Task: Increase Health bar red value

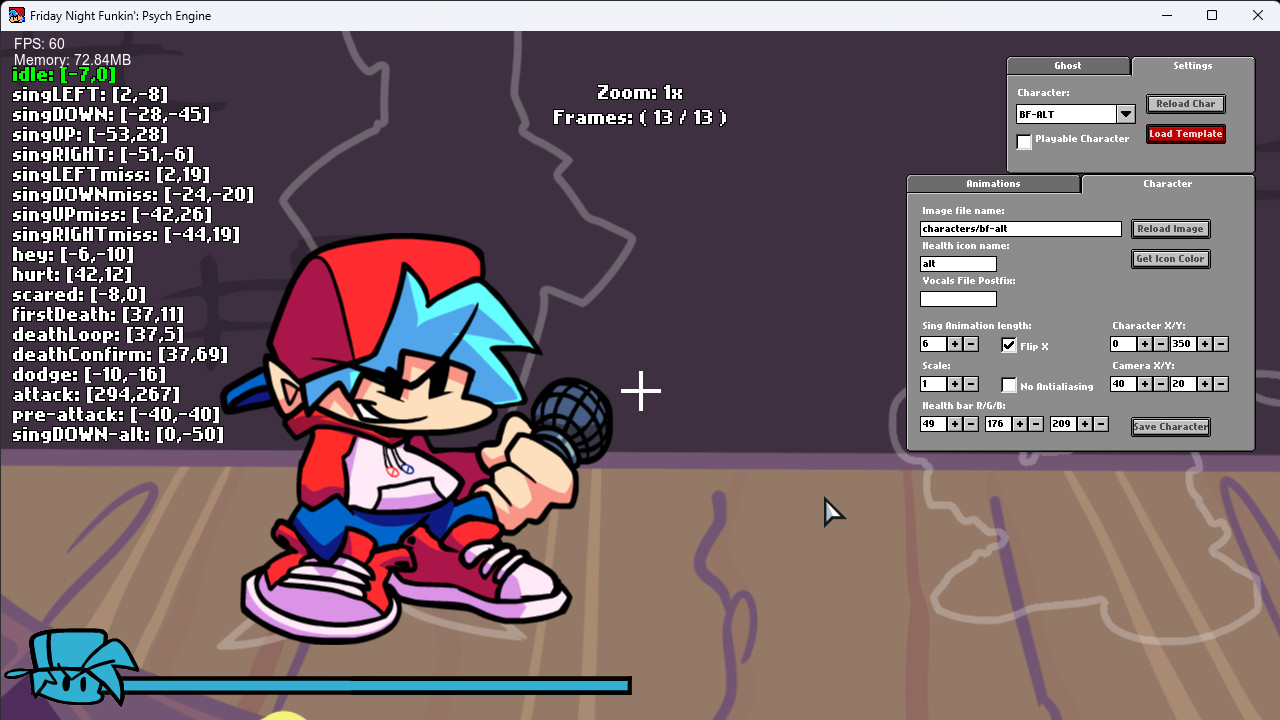Action: click(955, 424)
